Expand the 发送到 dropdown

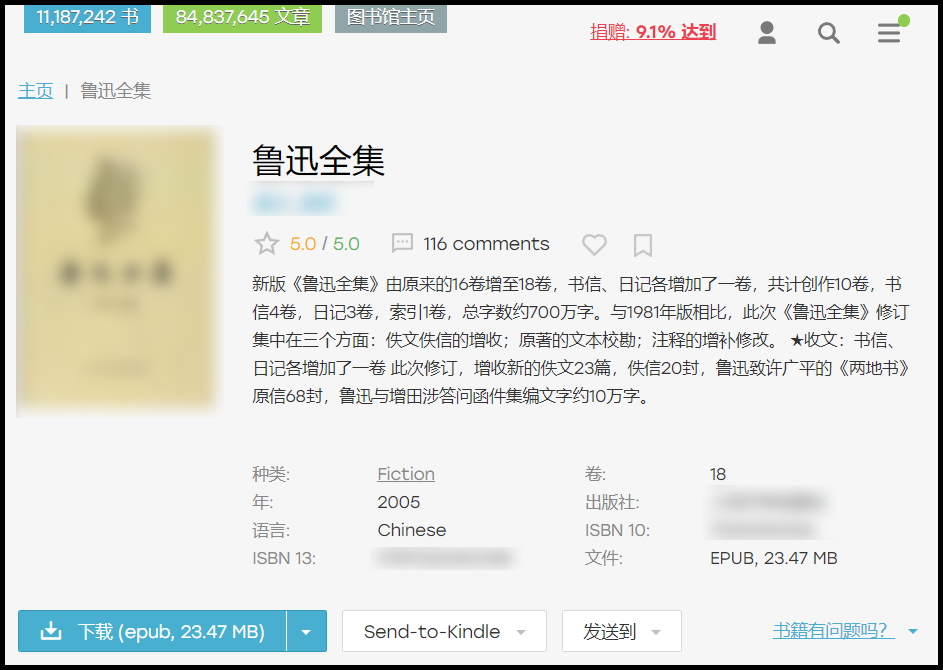coord(621,631)
